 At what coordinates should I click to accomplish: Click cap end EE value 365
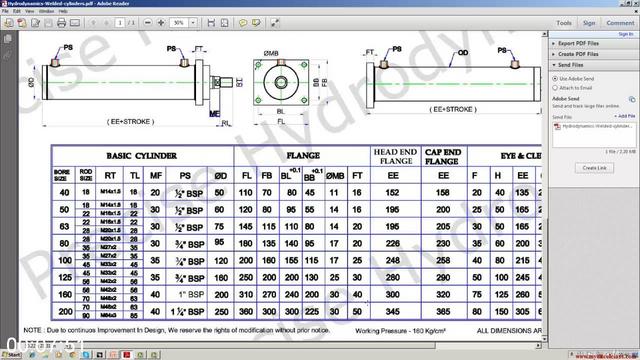pos(443,311)
